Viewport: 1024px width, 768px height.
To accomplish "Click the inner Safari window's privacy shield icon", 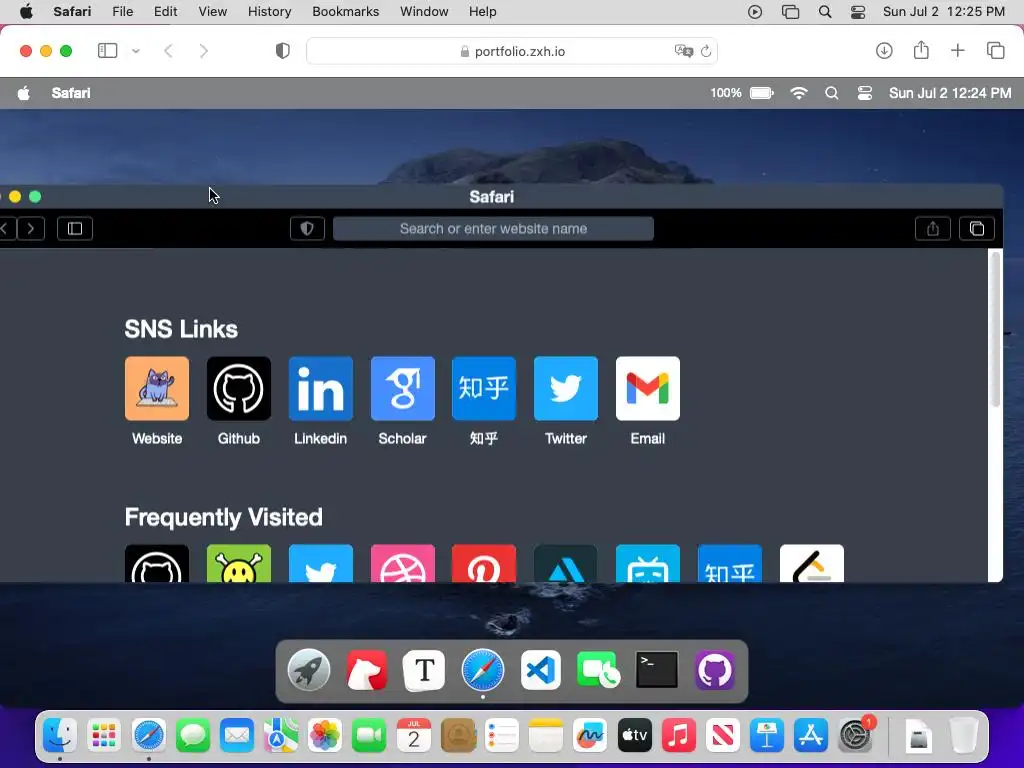I will [307, 229].
